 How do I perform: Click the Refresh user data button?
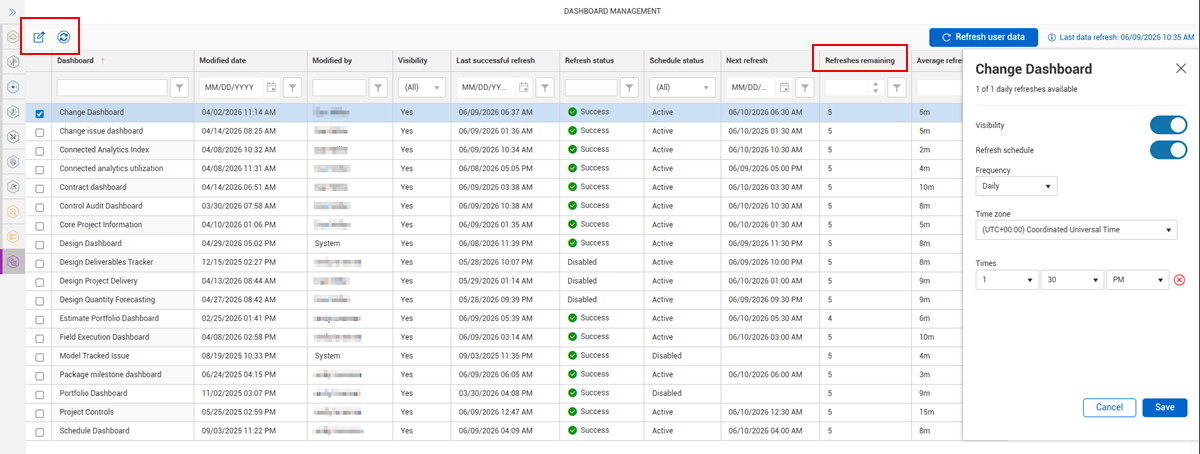(x=983, y=37)
